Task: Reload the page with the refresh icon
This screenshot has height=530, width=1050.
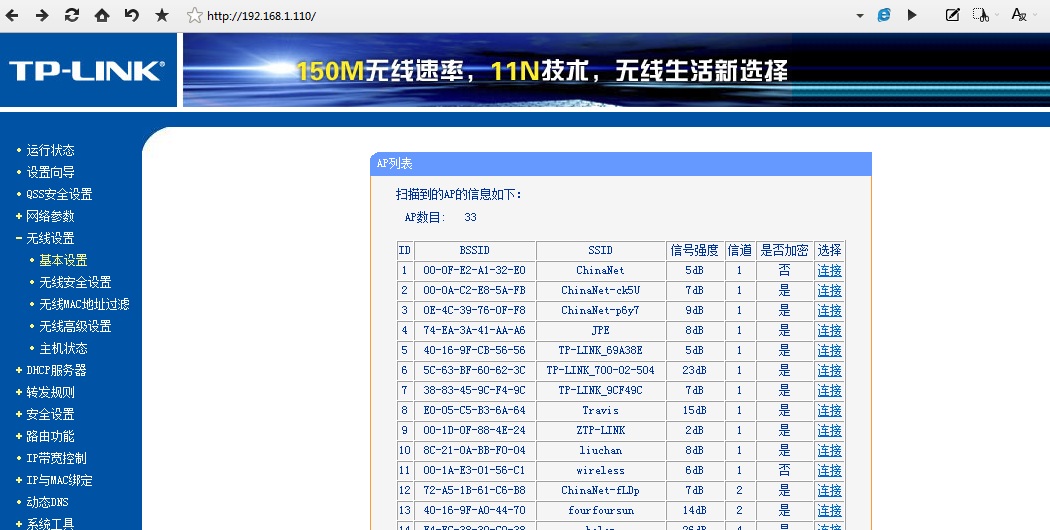Action: 72,15
